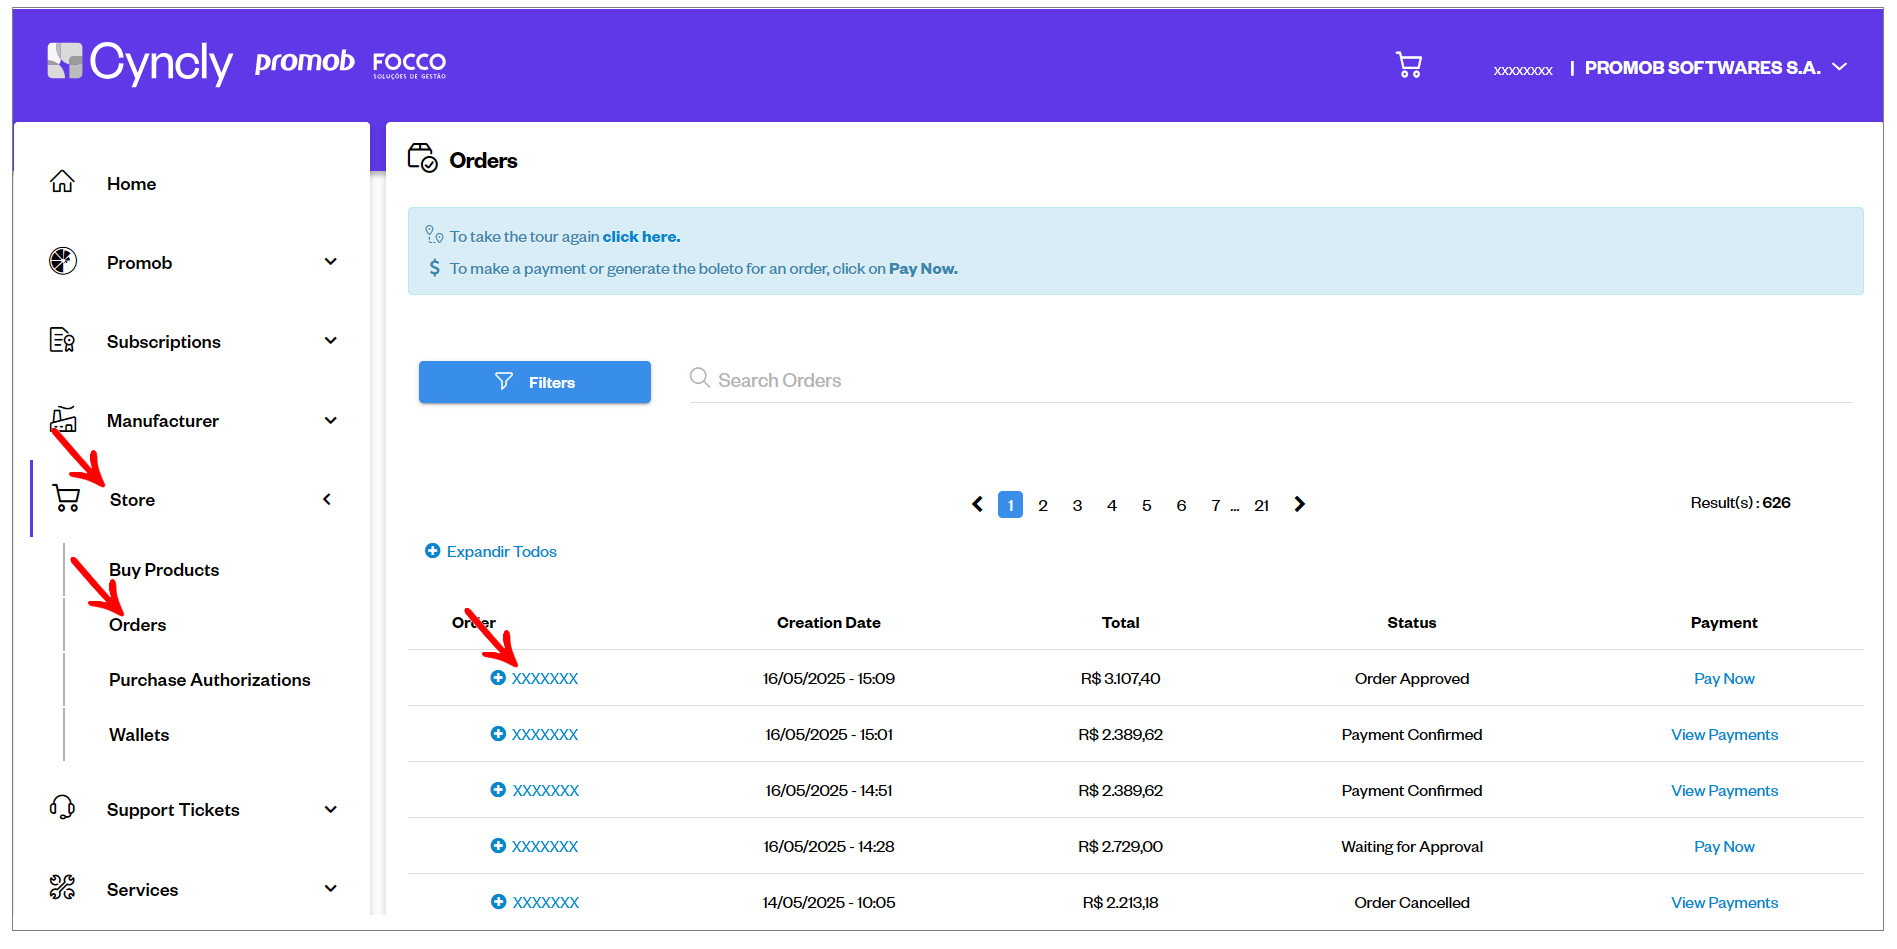Screen dimensions: 1897x949
Task: Click the Promob sidebar icon
Action: [x=63, y=261]
